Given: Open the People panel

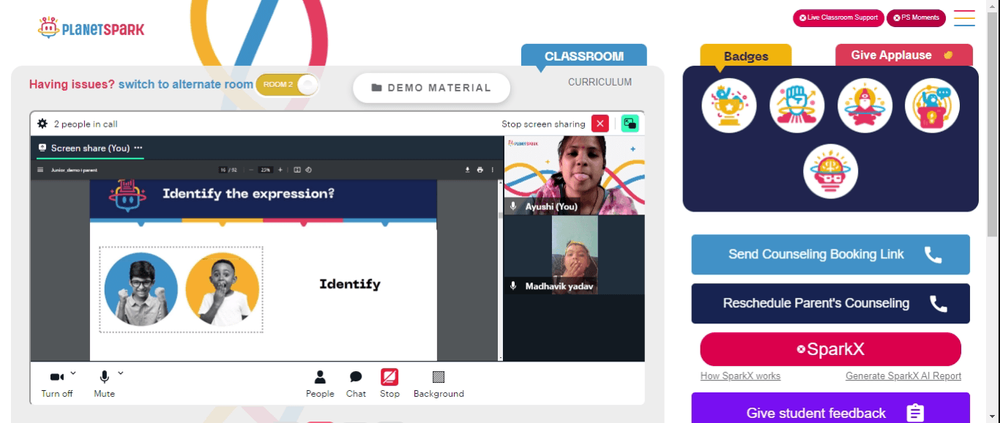Looking at the screenshot, I should pyautogui.click(x=320, y=384).
